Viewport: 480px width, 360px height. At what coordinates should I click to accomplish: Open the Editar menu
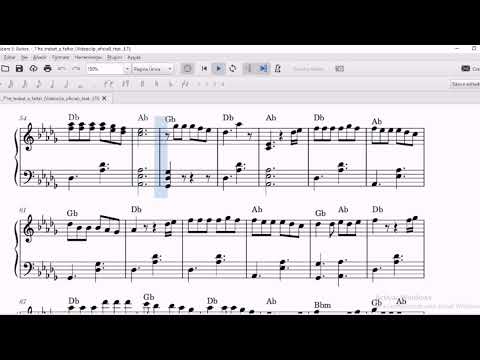point(10,57)
